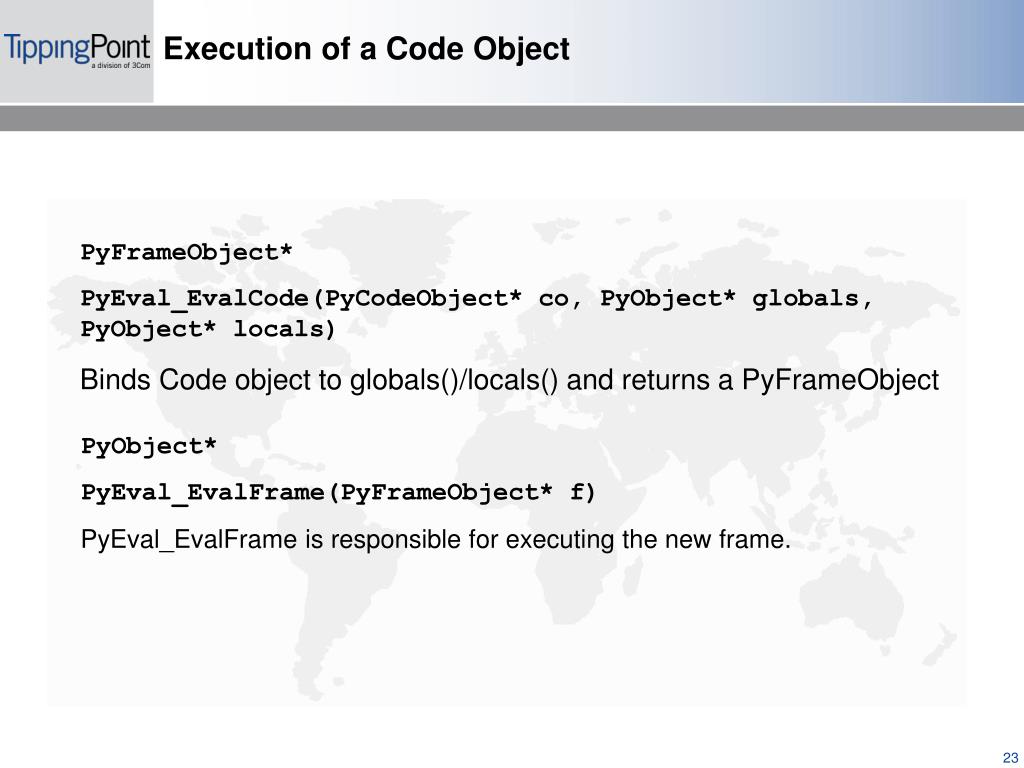Click the sentence about executing the new frame
The image size is (1024, 768).
click(x=436, y=540)
